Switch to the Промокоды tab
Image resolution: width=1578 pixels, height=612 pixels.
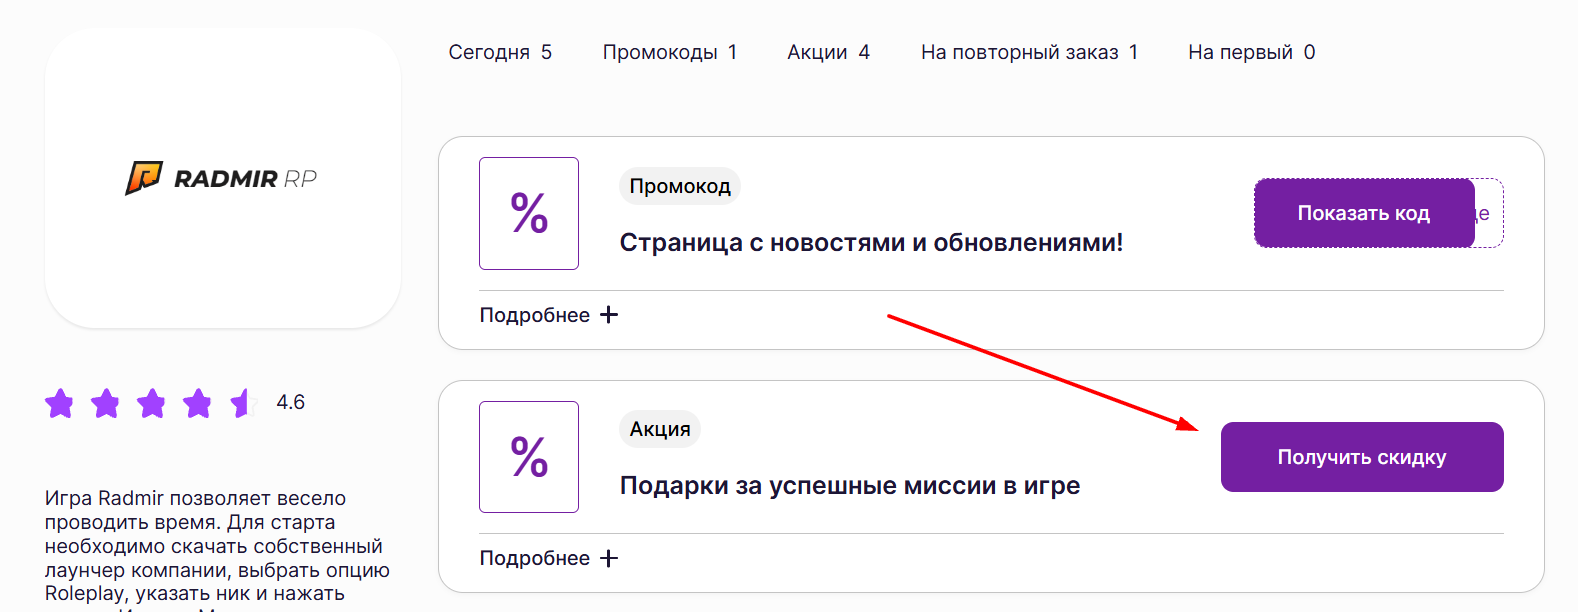point(669,51)
